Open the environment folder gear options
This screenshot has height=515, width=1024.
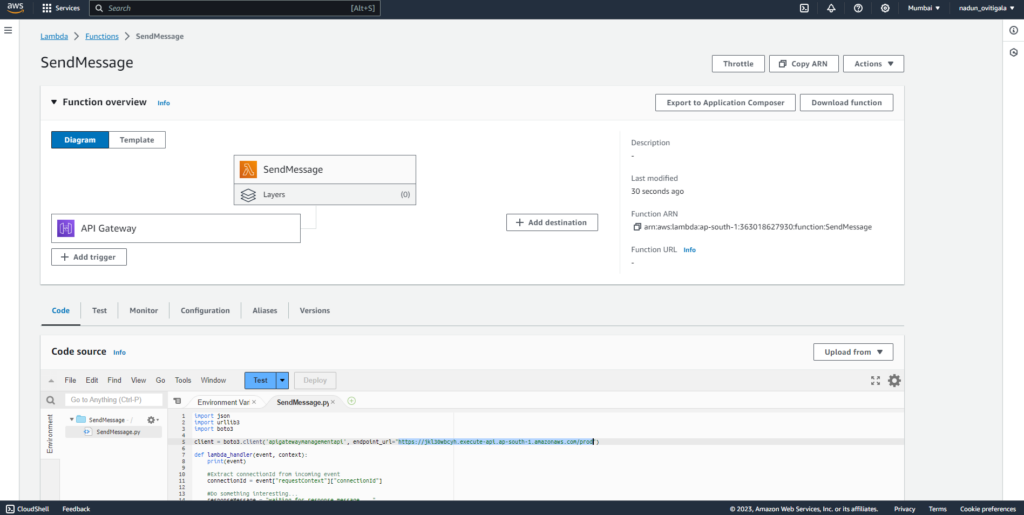pos(152,420)
